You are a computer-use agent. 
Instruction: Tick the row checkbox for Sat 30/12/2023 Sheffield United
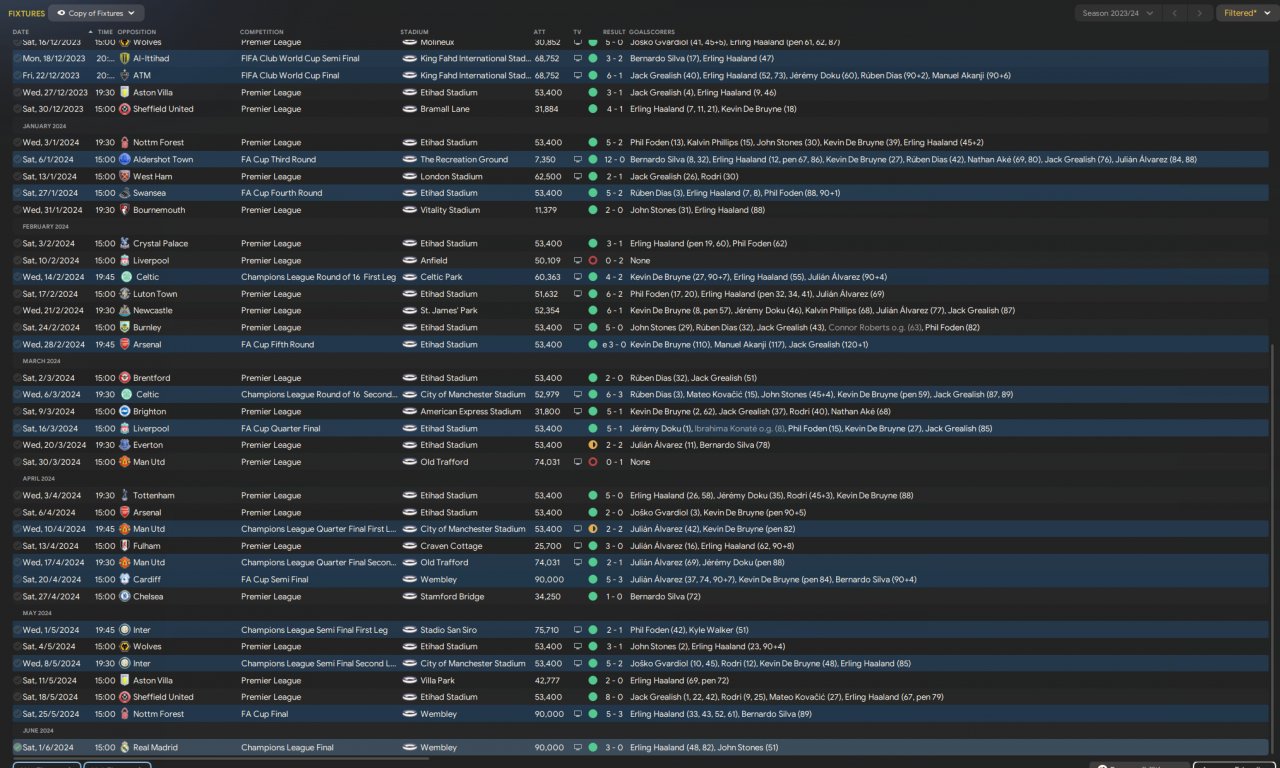(x=17, y=109)
